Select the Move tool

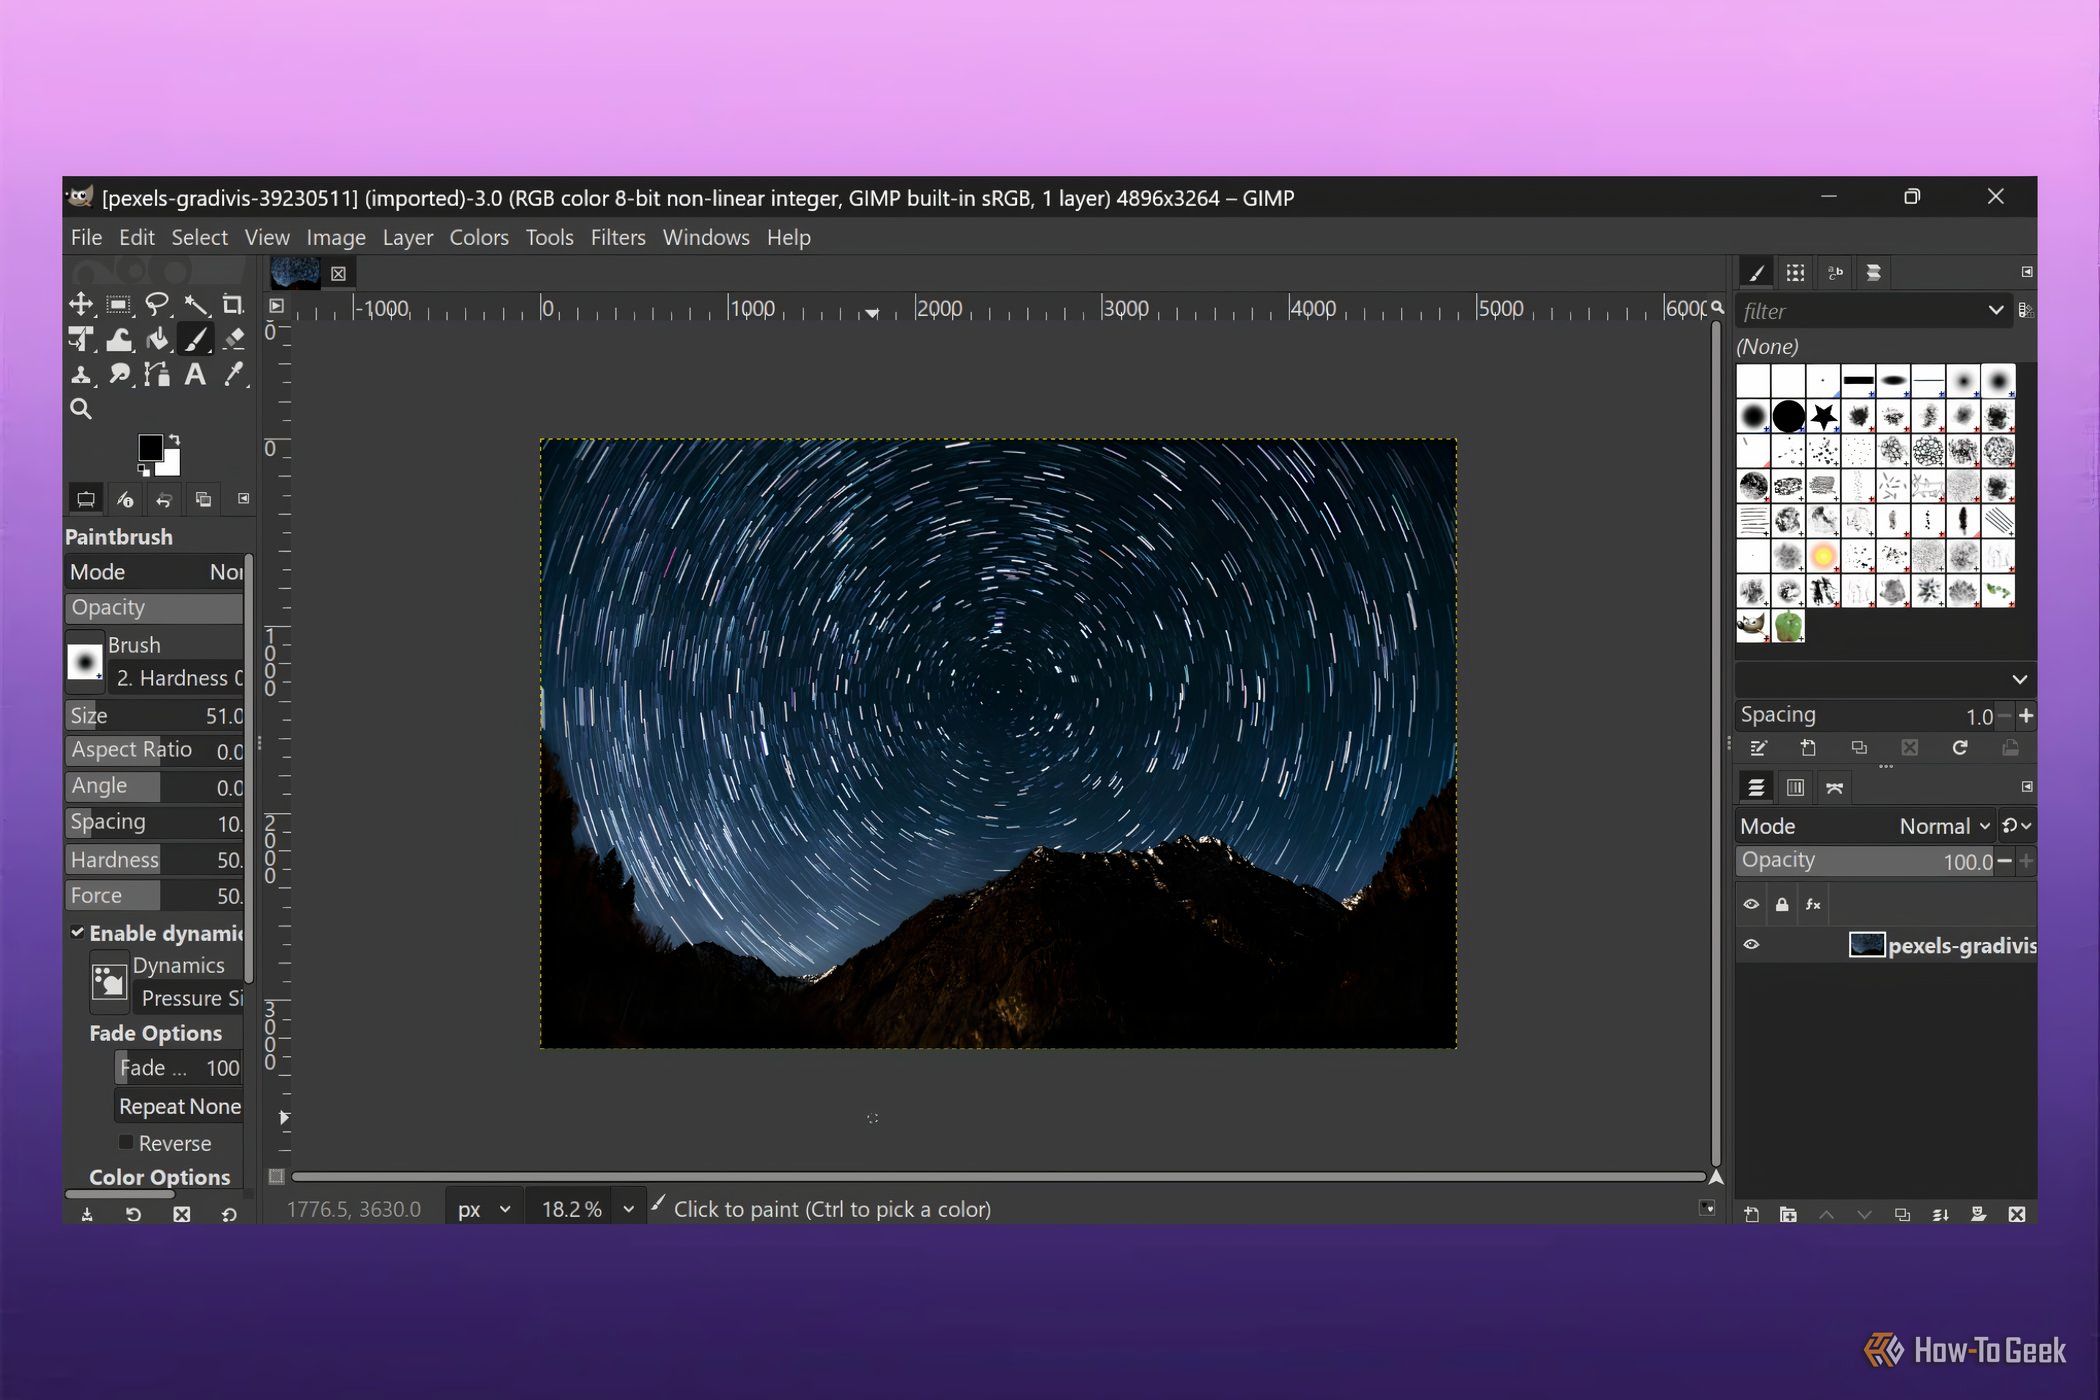[x=81, y=304]
